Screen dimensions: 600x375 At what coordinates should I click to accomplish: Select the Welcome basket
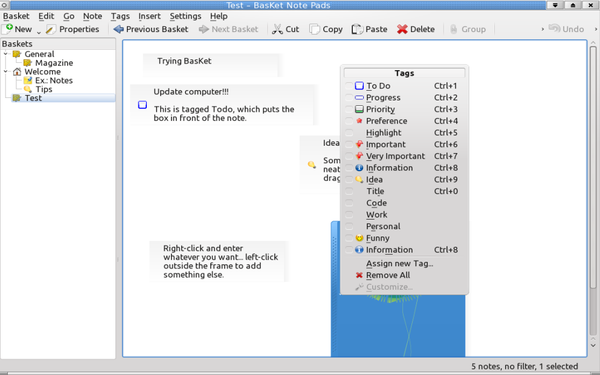42,72
